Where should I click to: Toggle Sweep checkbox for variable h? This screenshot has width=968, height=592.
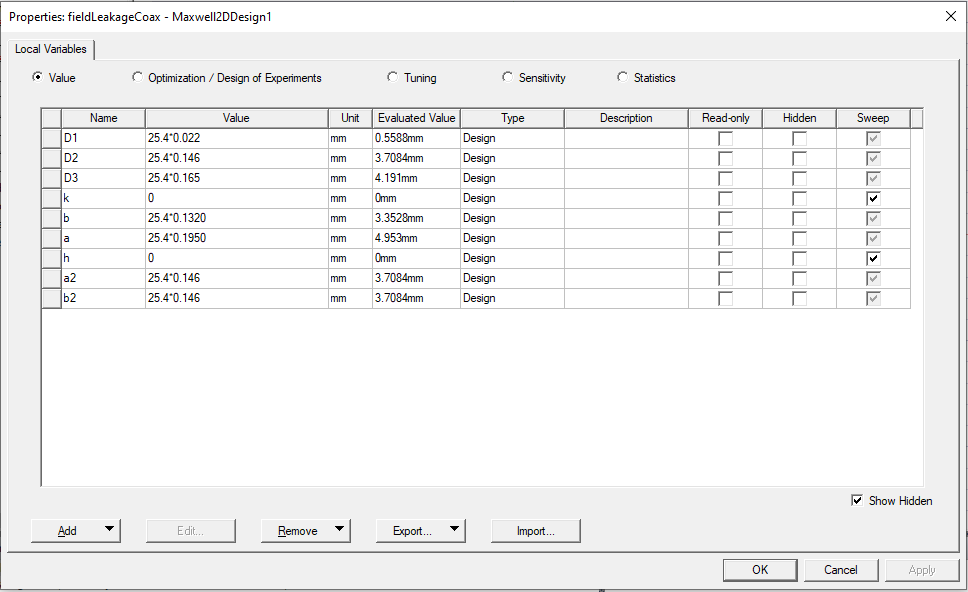873,258
